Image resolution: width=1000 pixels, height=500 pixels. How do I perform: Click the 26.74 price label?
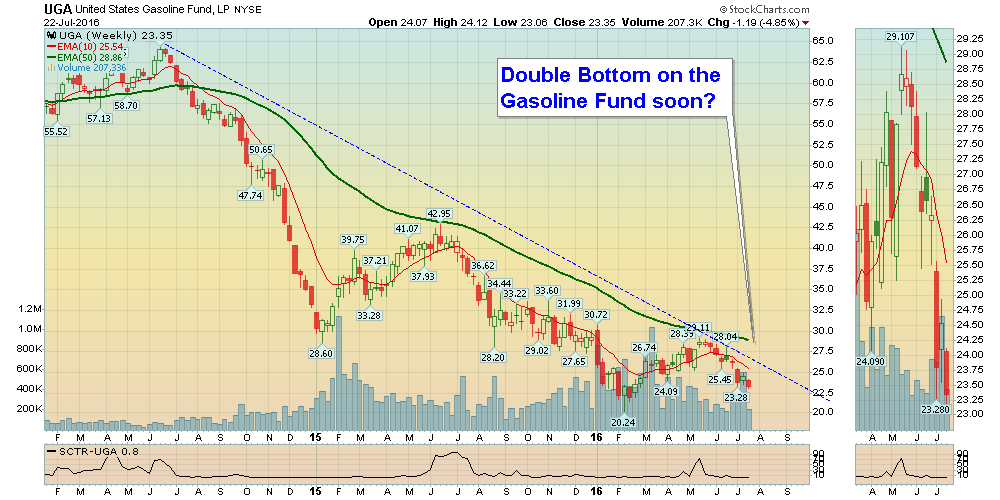643,348
